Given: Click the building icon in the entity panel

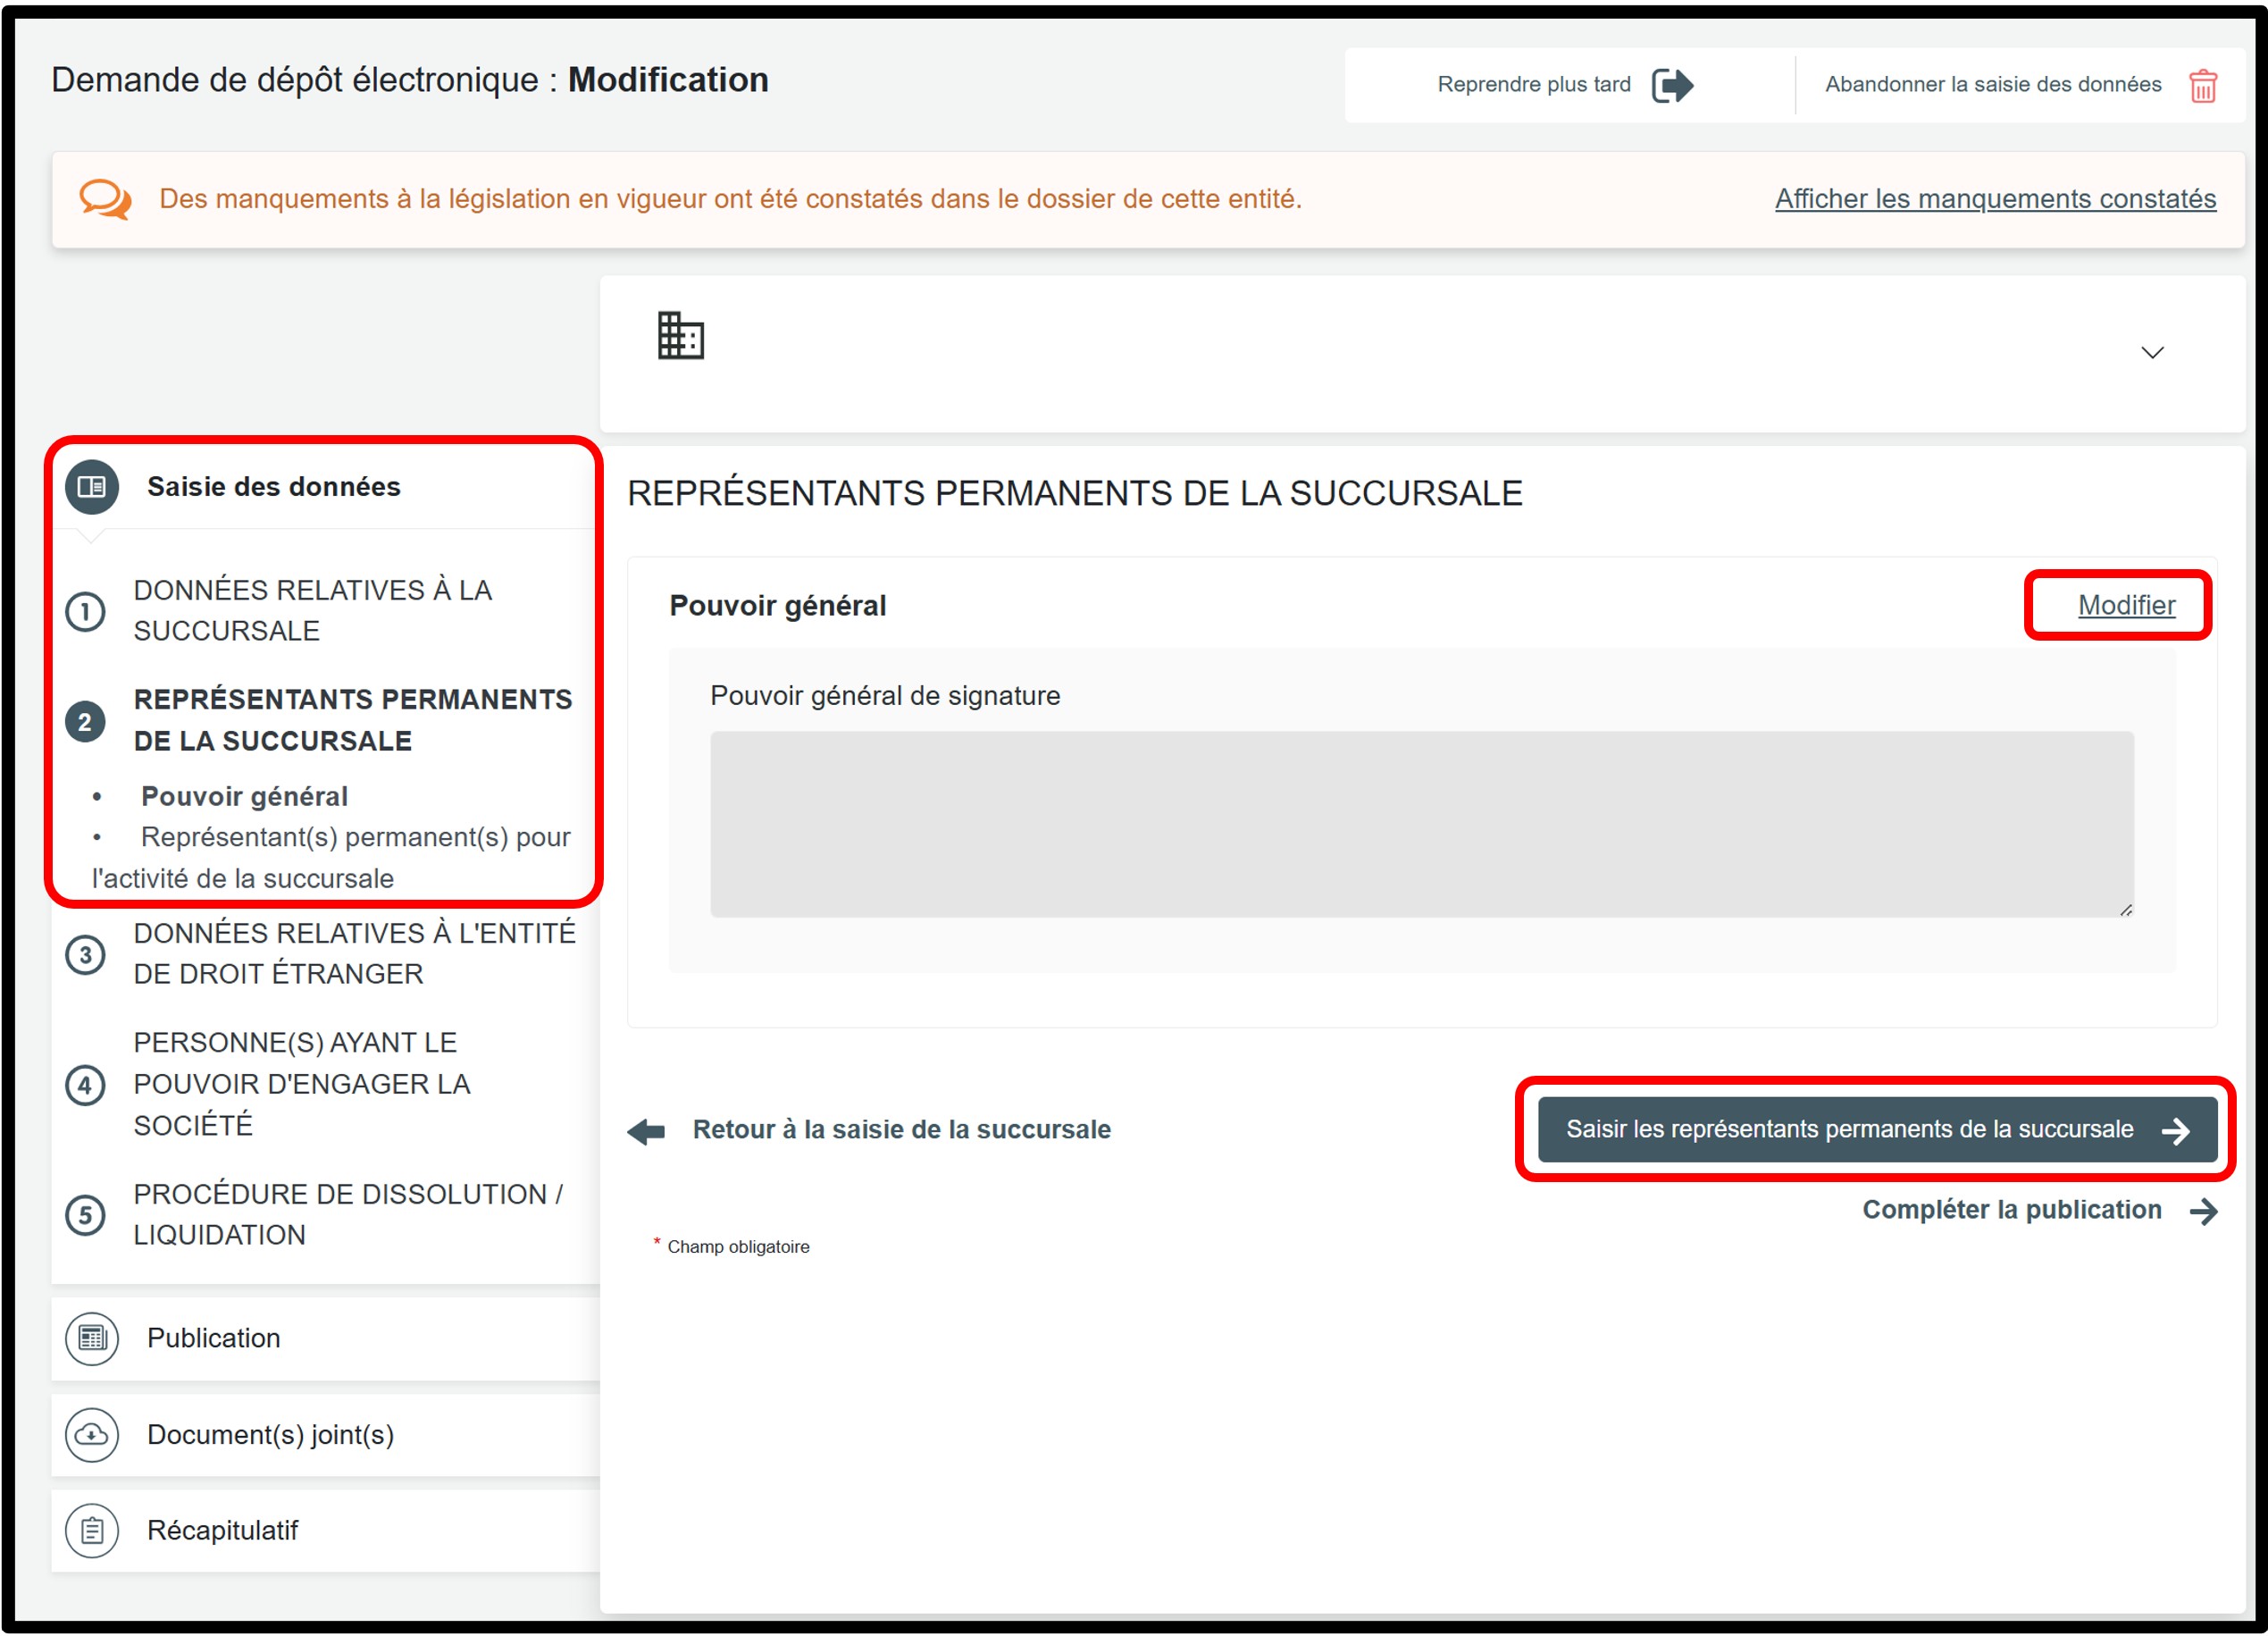Looking at the screenshot, I should pyautogui.click(x=680, y=335).
